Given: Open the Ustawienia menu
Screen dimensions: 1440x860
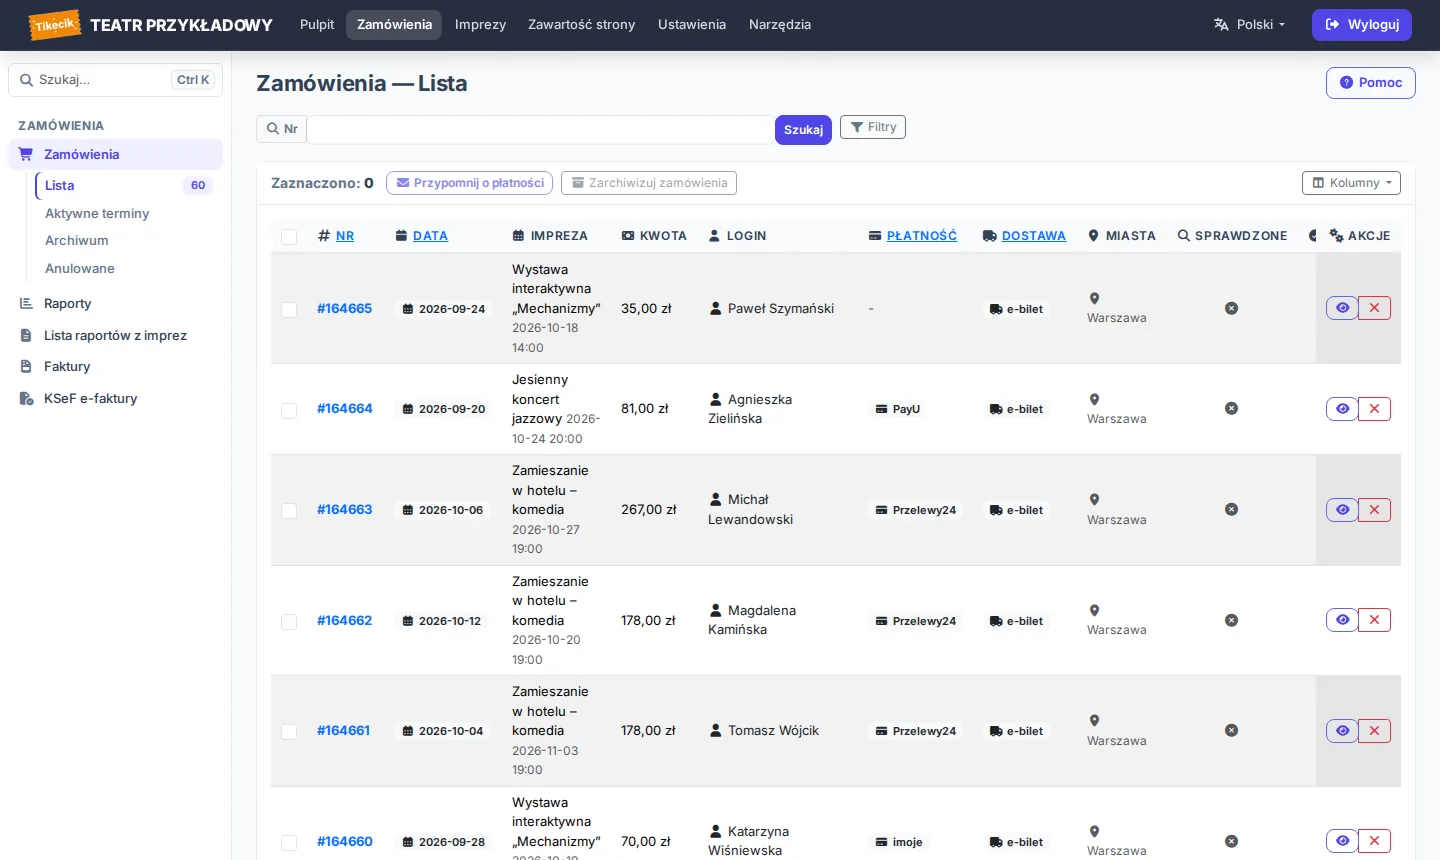Looking at the screenshot, I should (692, 24).
